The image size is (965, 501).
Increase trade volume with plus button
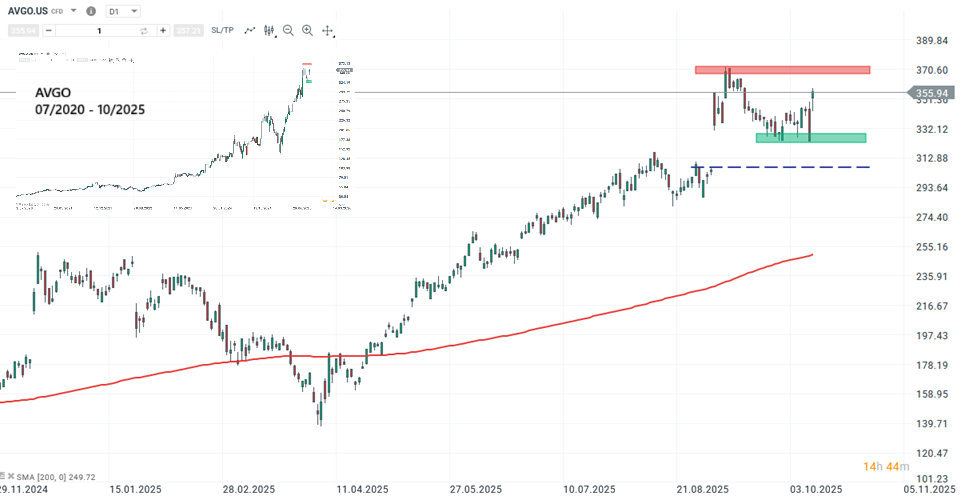coord(163,31)
